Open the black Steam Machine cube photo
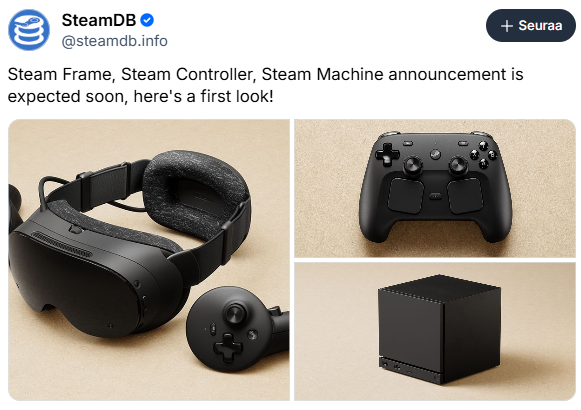 (x=435, y=331)
